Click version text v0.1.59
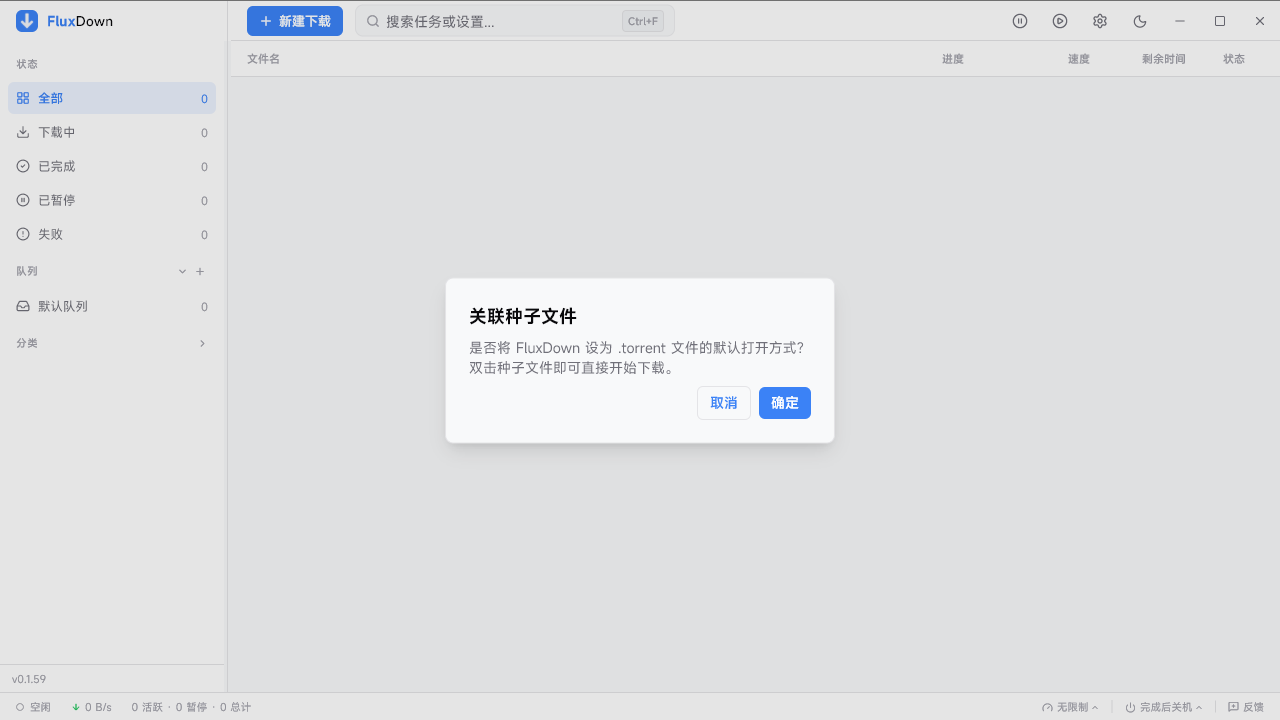Screen dimensions: 1280x720 tap(29, 679)
